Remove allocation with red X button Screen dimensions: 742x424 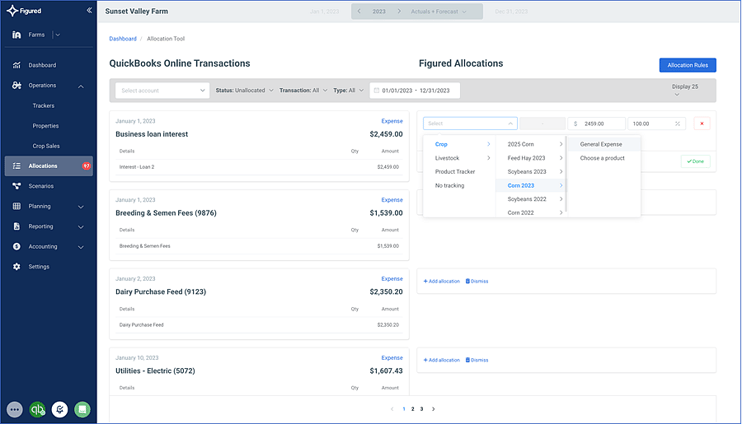pyautogui.click(x=702, y=124)
